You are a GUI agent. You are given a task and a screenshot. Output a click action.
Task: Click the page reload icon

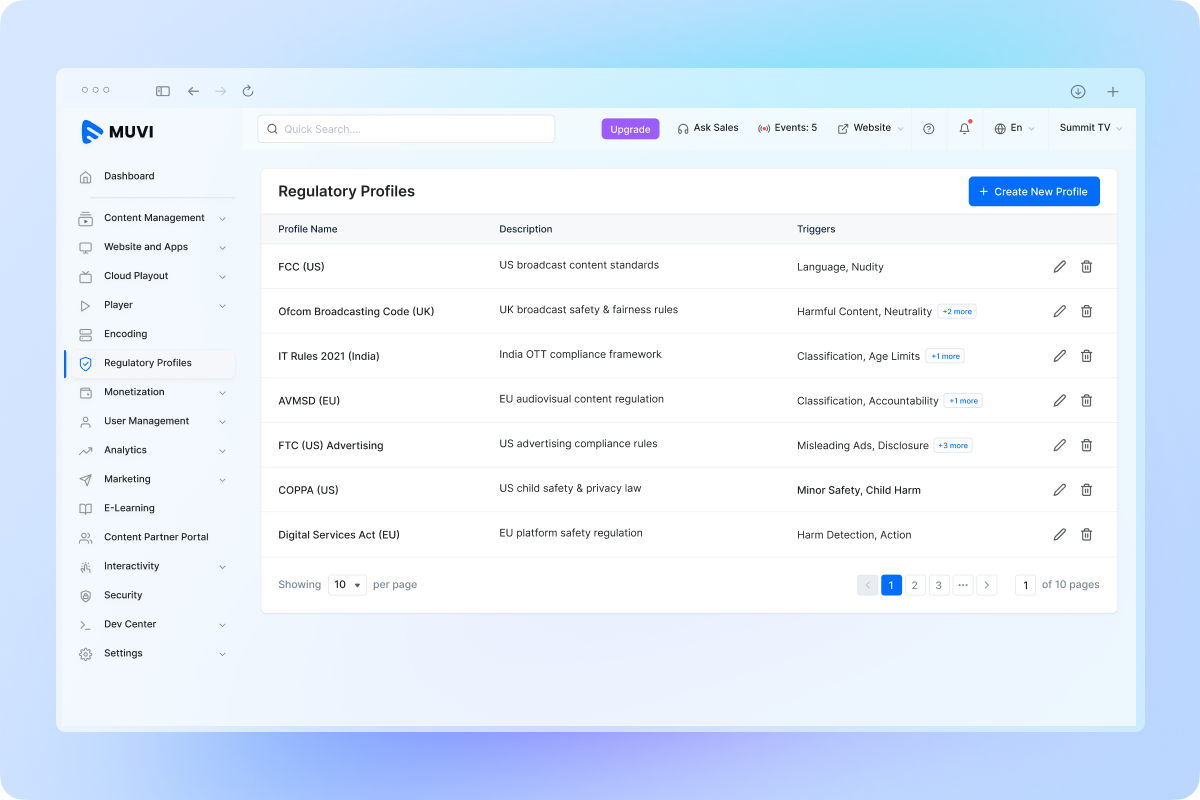[x=248, y=91]
